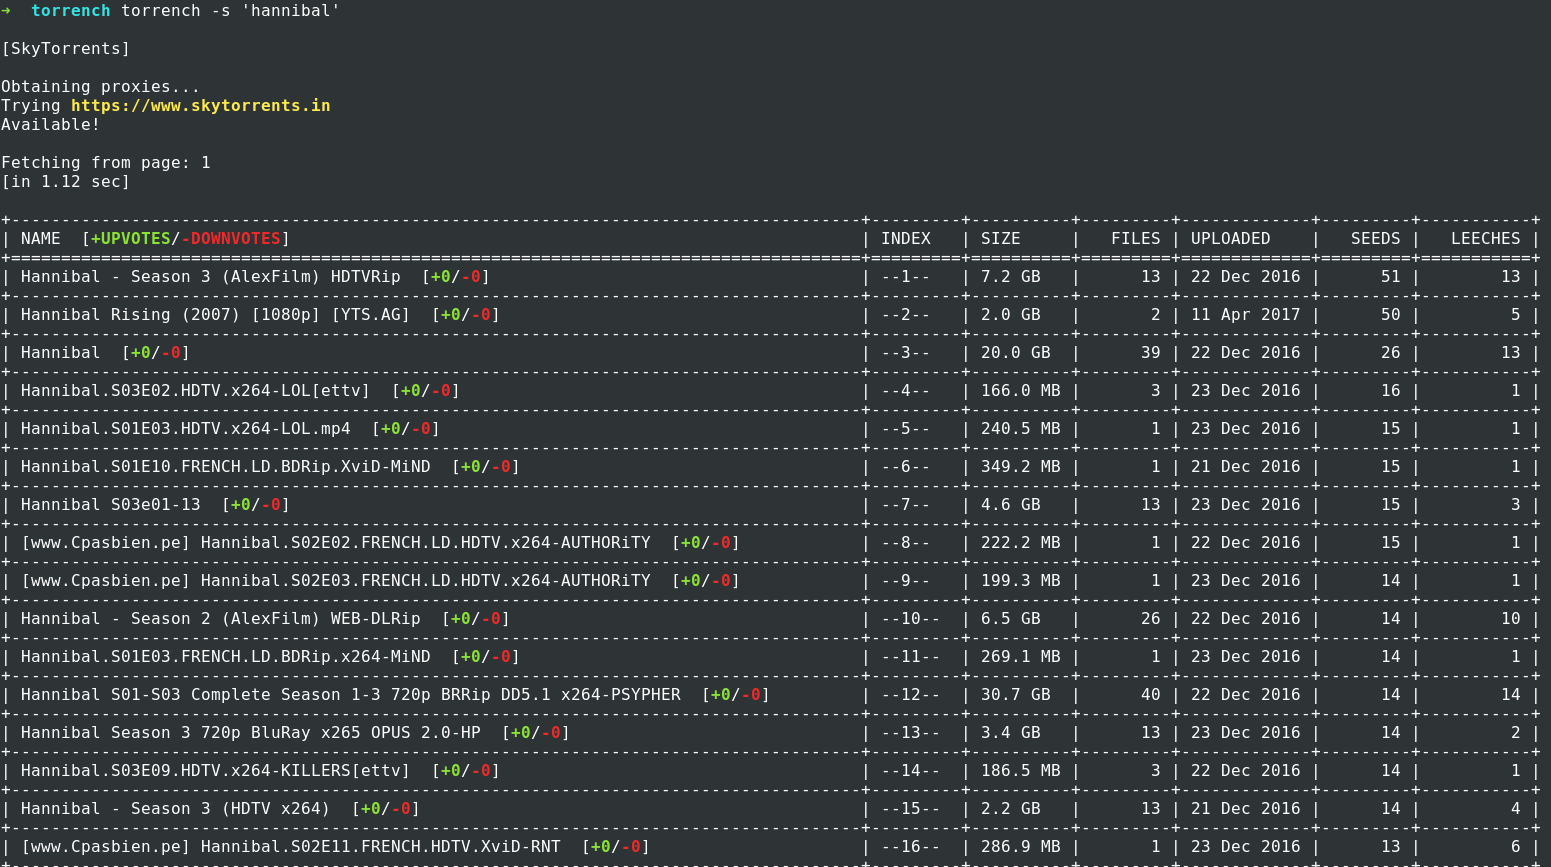Click the 'Fetching from page: 1' line
The height and width of the screenshot is (867, 1551).
point(106,162)
